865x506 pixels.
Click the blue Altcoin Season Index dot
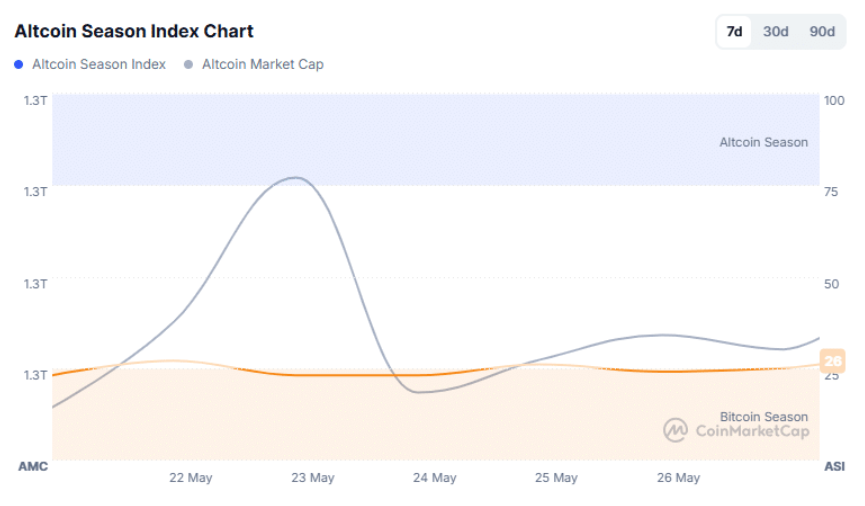tap(19, 64)
